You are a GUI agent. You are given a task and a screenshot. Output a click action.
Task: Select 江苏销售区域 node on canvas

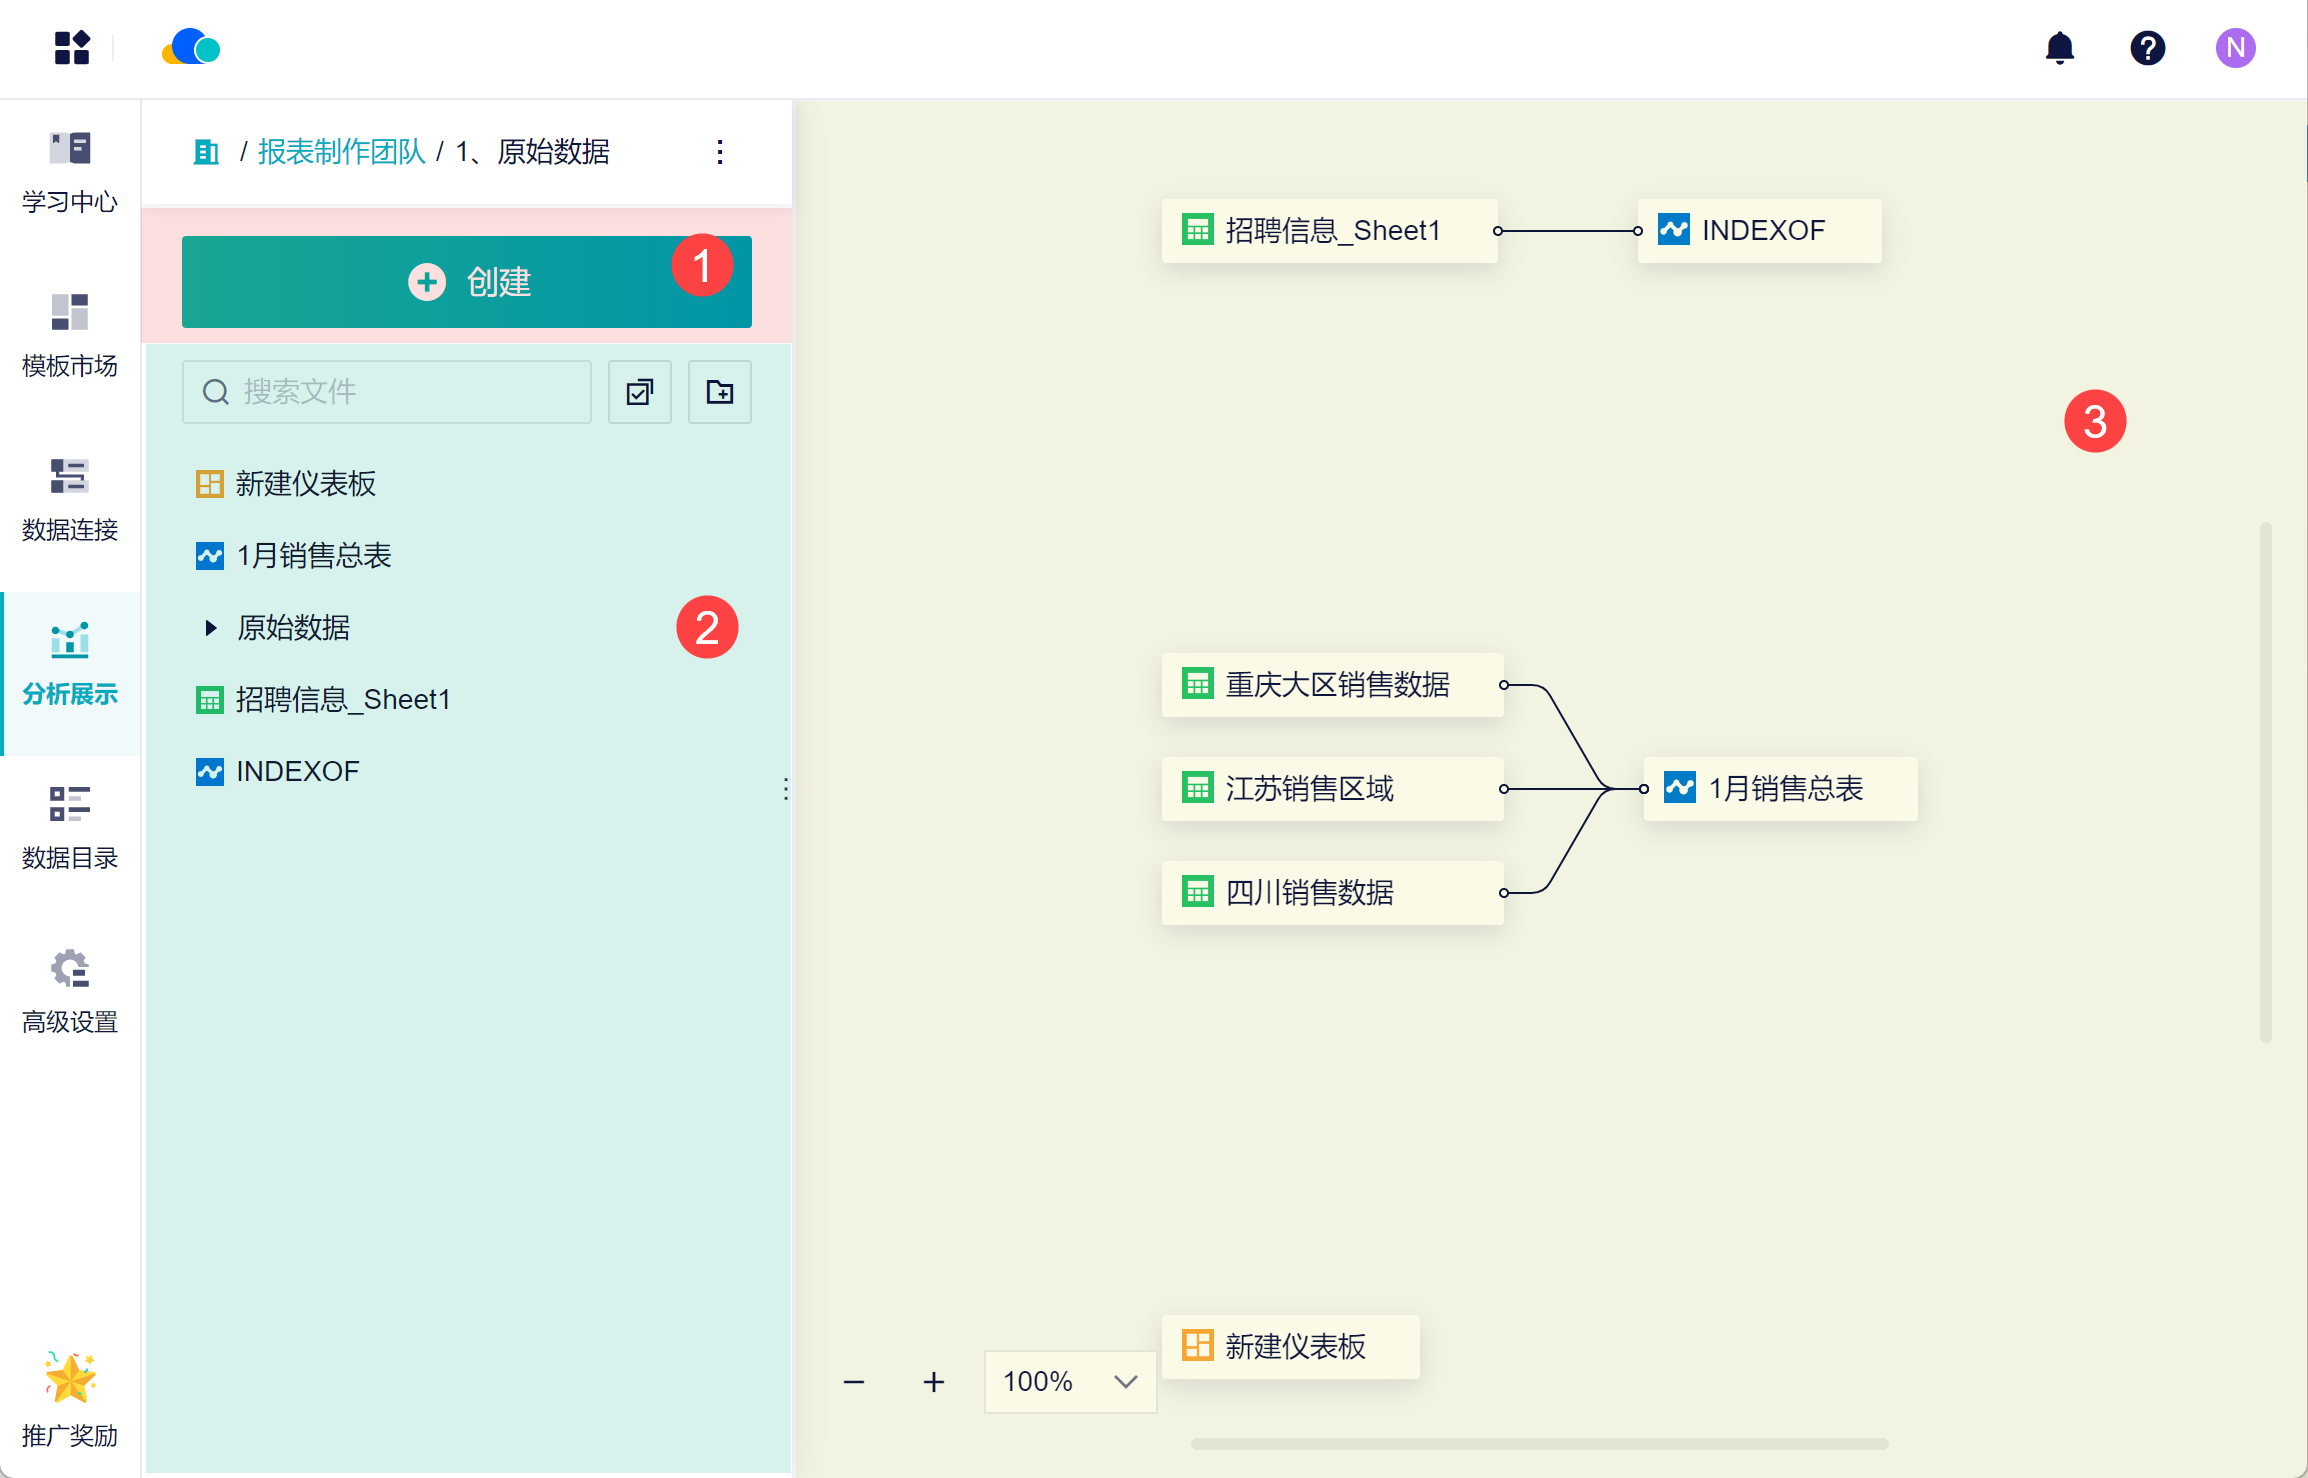point(1333,789)
